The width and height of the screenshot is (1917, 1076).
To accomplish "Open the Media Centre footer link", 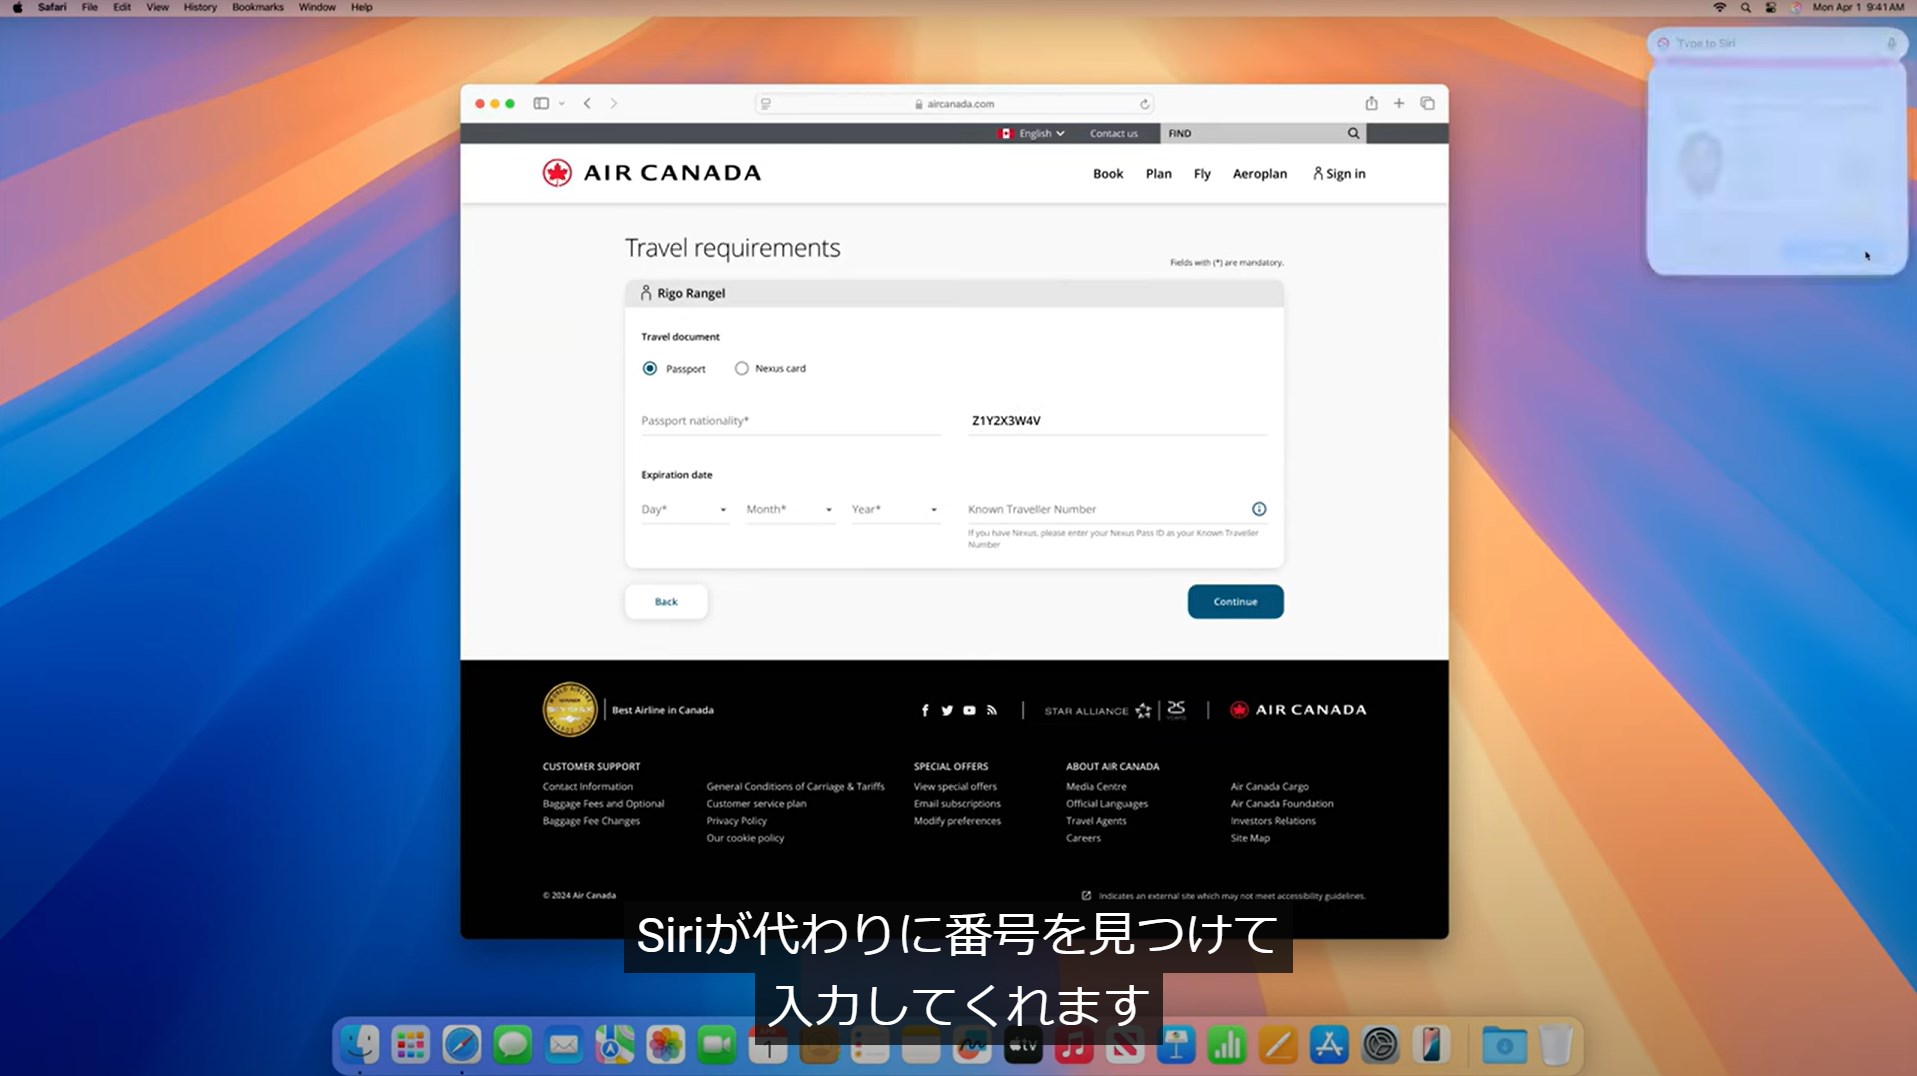I will 1096,787.
